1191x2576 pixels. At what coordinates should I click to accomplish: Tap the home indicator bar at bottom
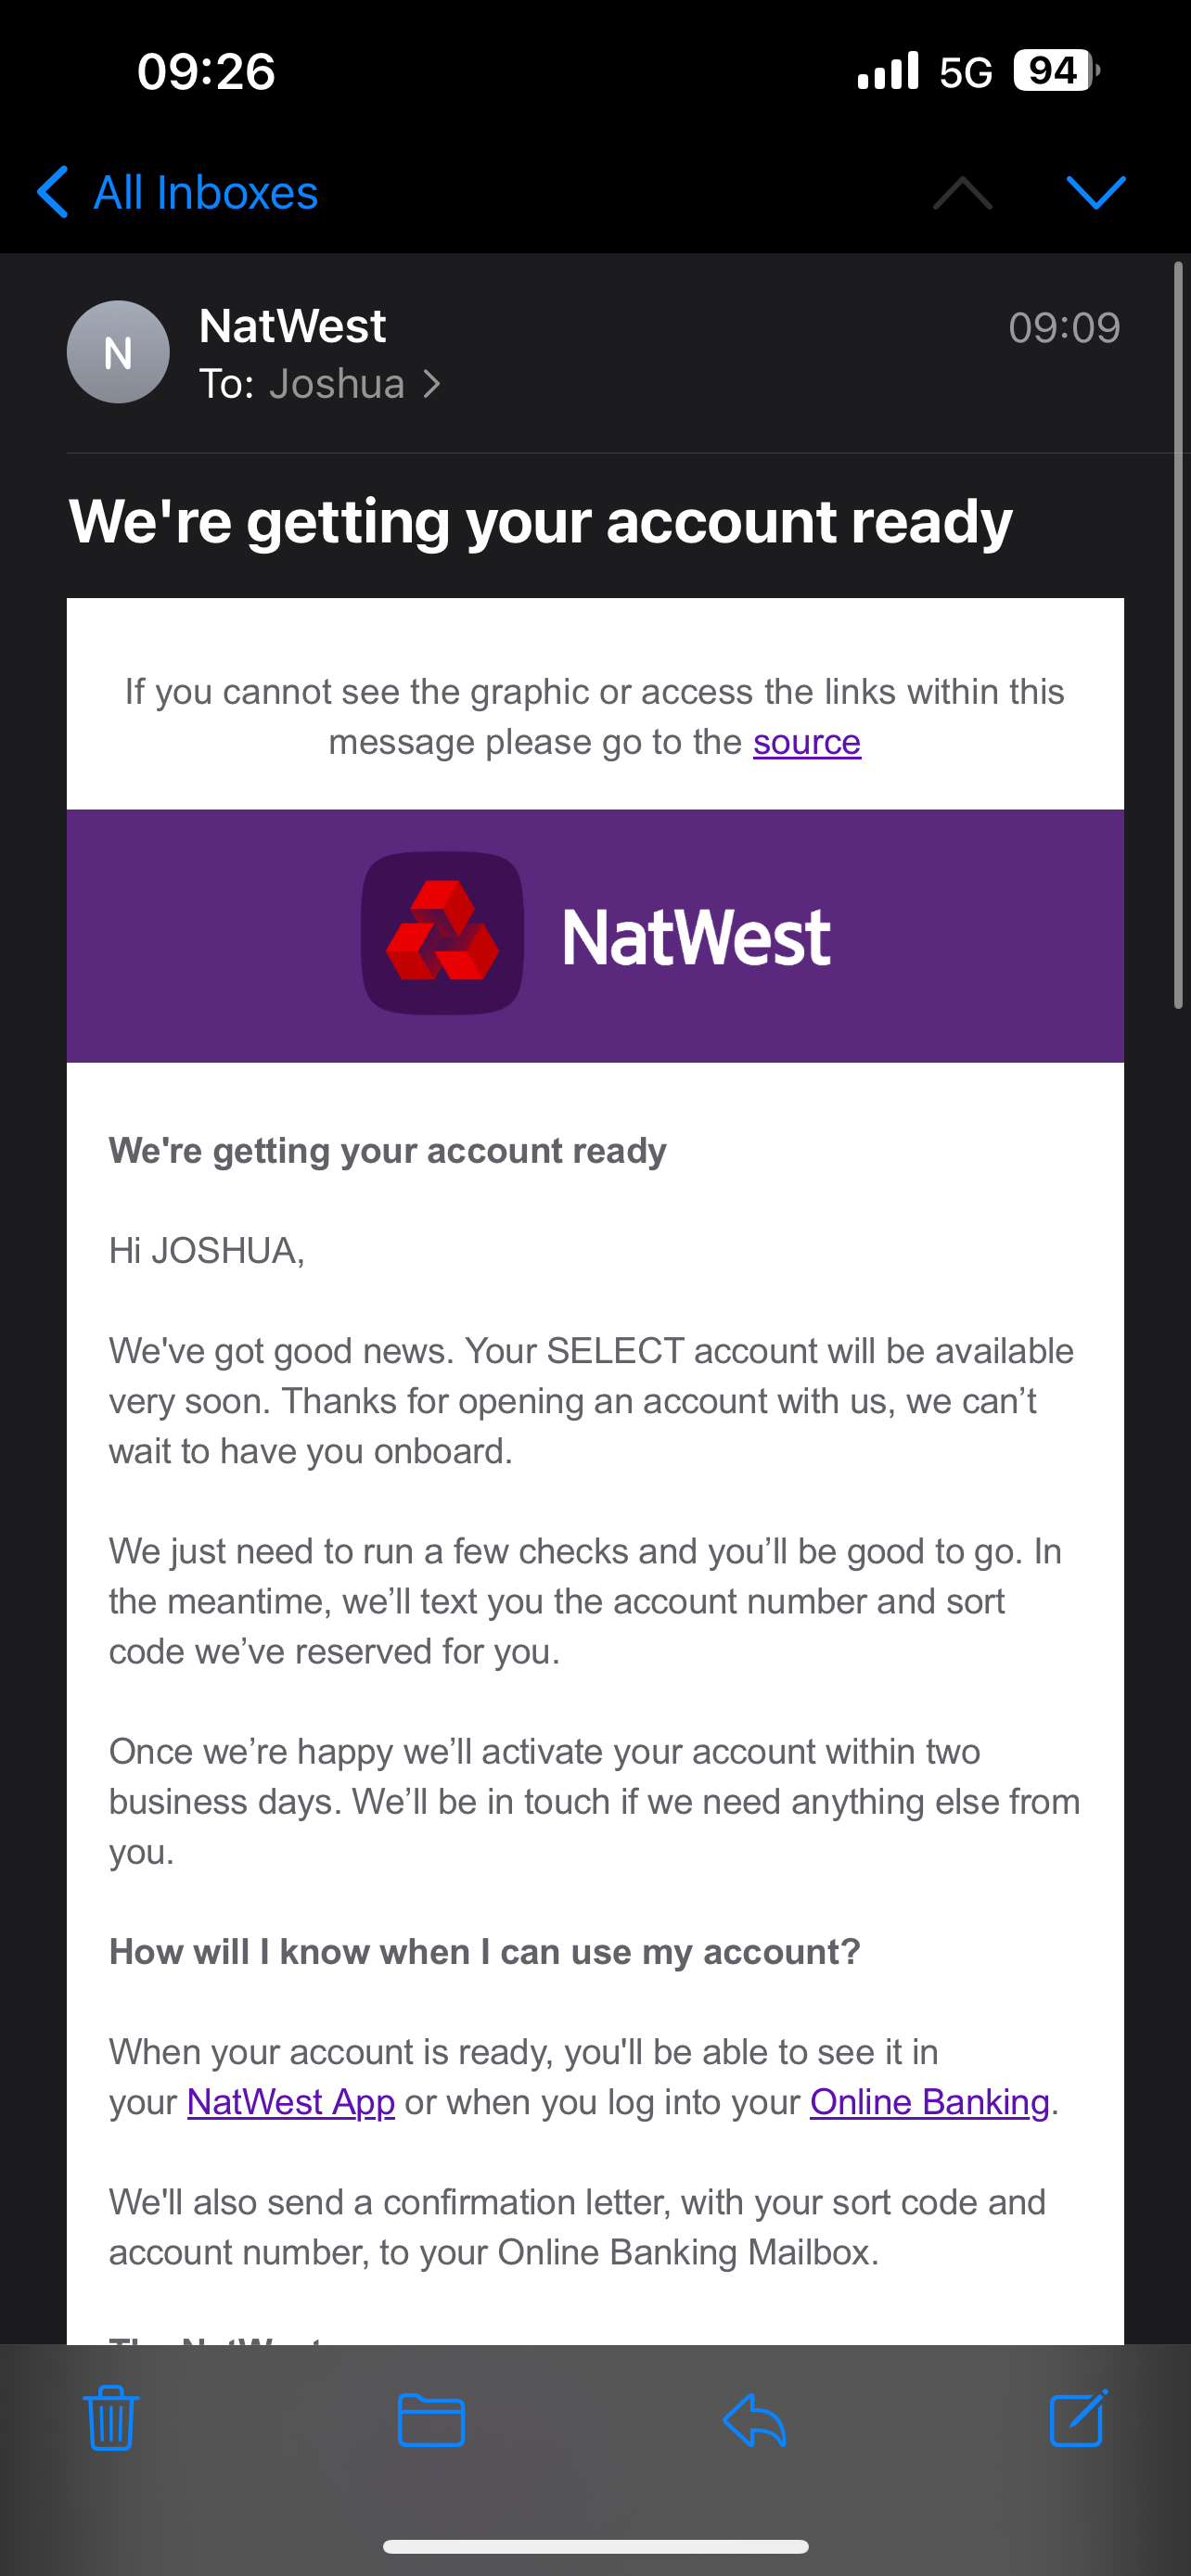pos(596,2546)
